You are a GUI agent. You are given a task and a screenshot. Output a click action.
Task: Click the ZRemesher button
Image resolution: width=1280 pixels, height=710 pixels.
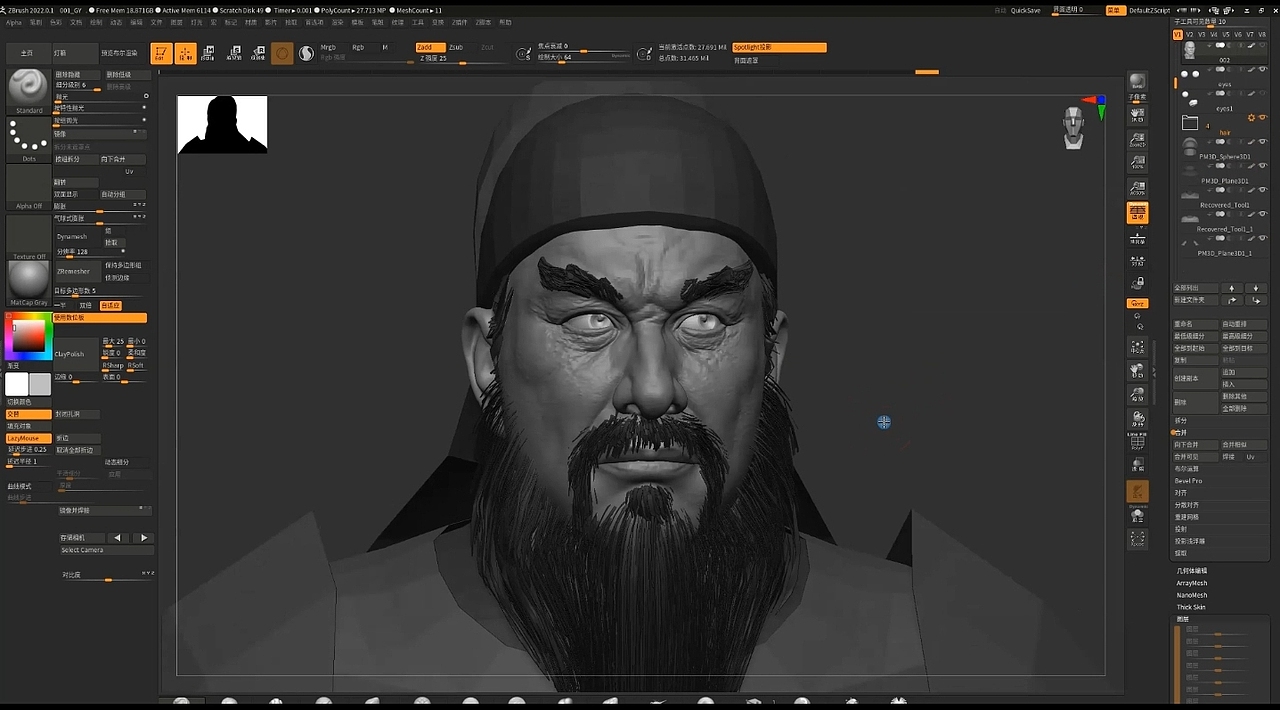pyautogui.click(x=73, y=271)
